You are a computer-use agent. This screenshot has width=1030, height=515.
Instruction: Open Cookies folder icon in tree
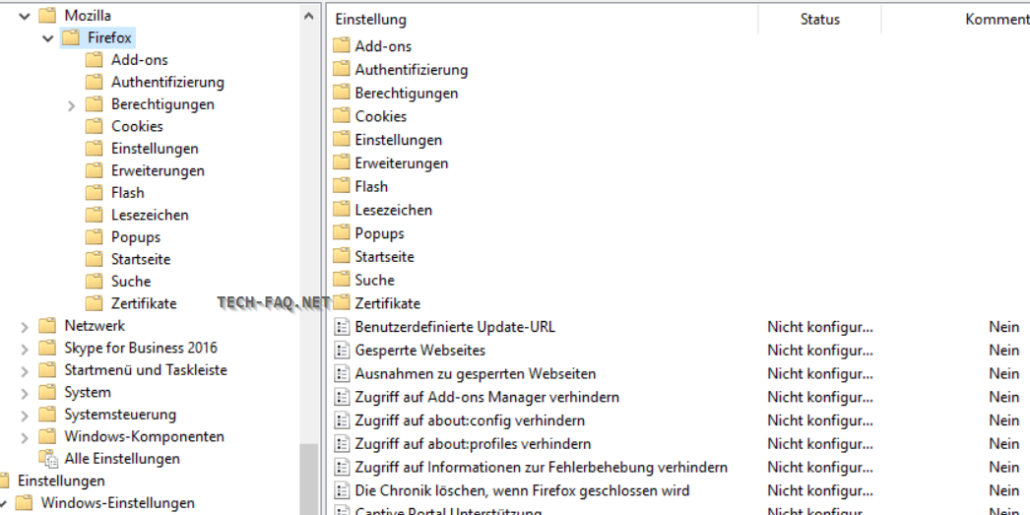point(95,126)
